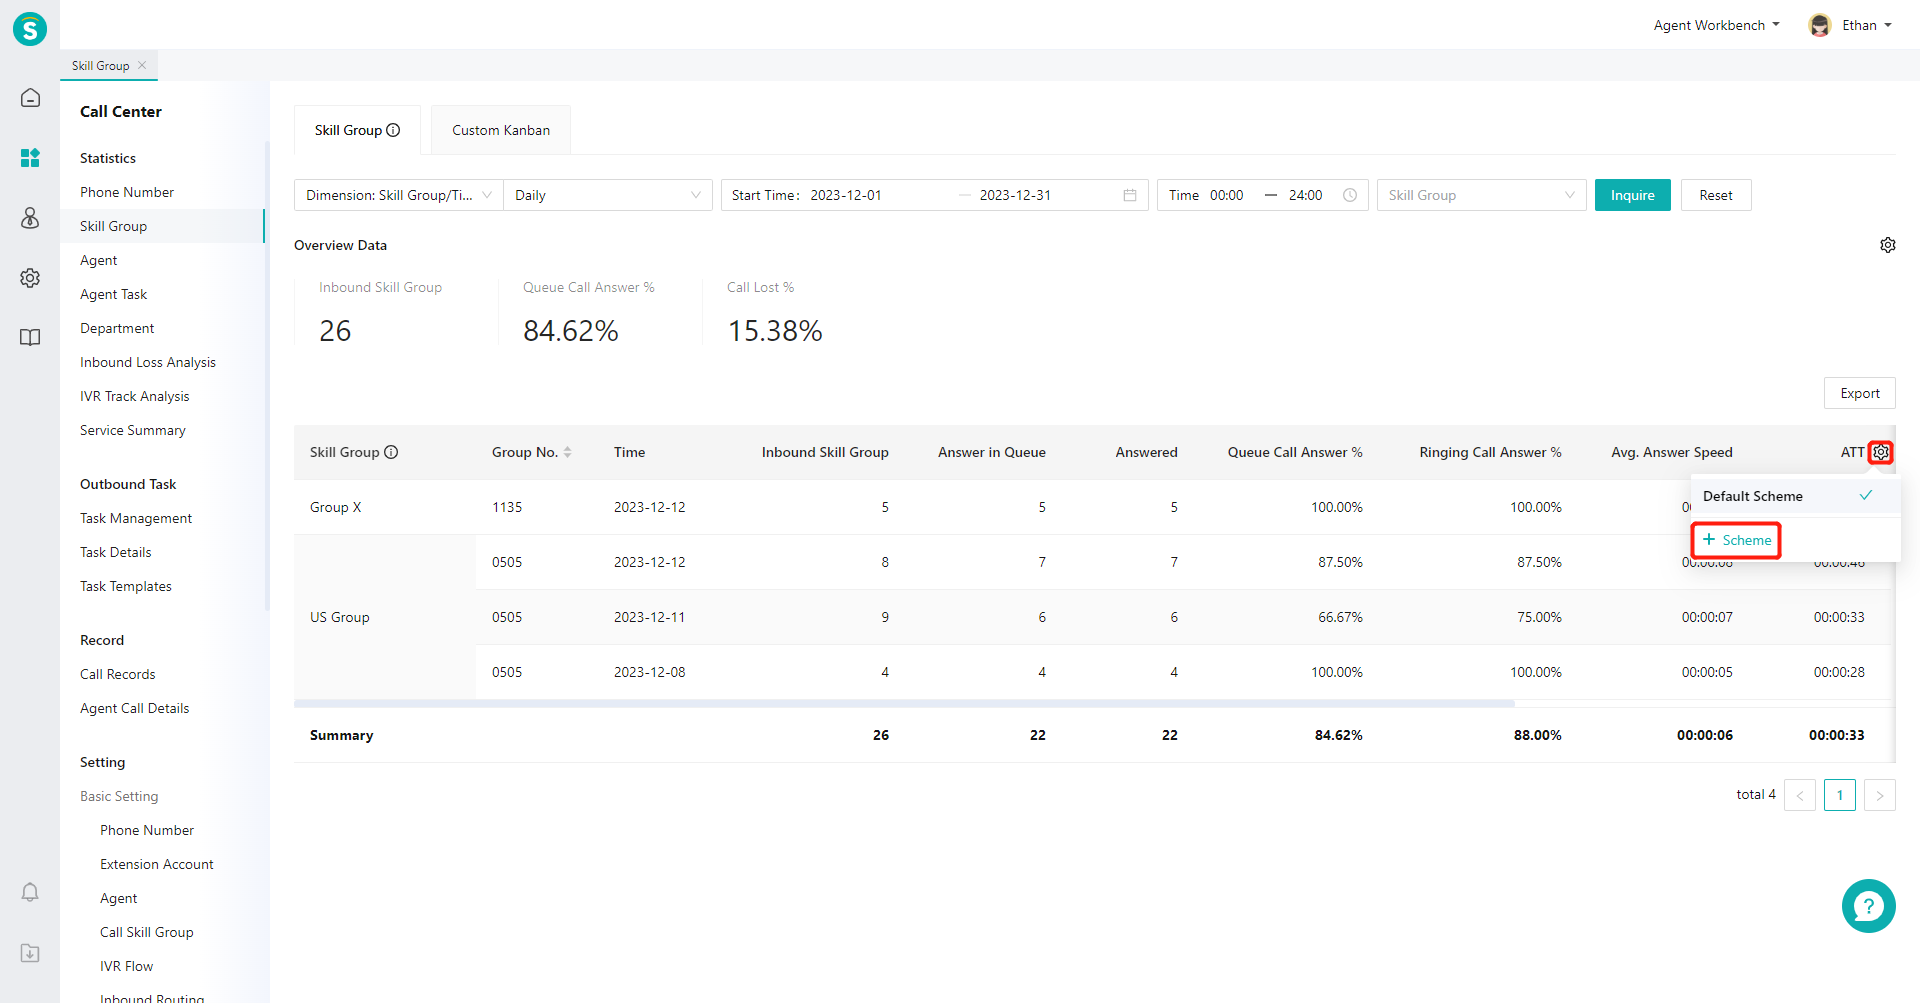This screenshot has height=1003, width=1920.
Task: Click the Queue Call Answer % column header
Action: (x=1295, y=452)
